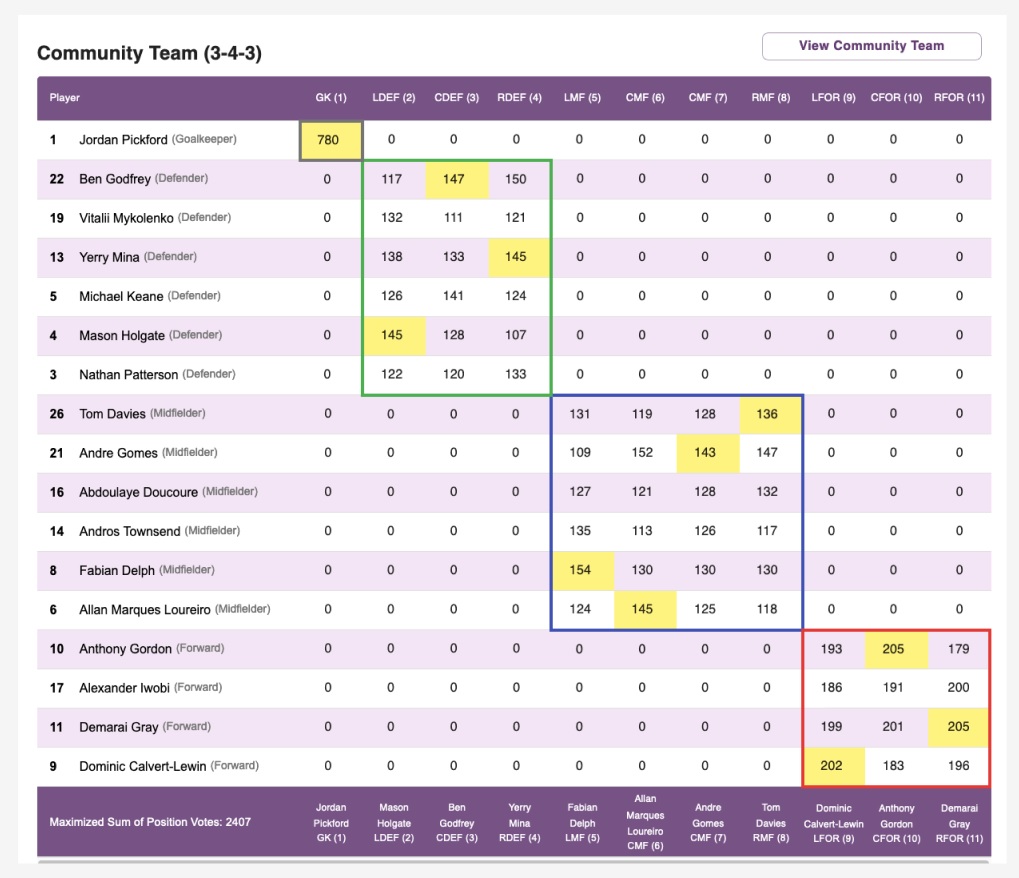
Task: Click Andros Townsend's 135 LMF value
Action: (x=580, y=531)
